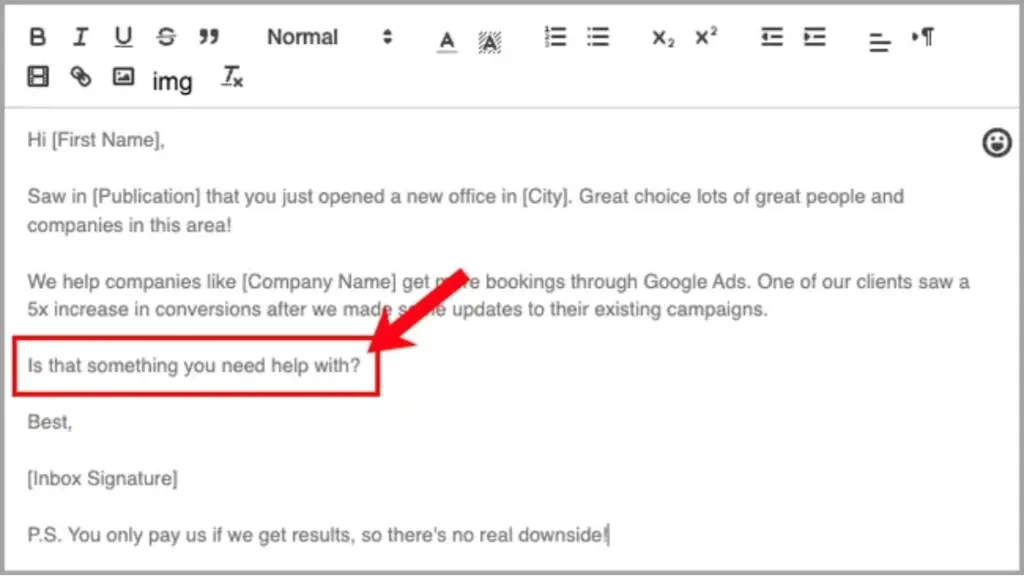Click the 'Best,' sign-off line

point(50,422)
